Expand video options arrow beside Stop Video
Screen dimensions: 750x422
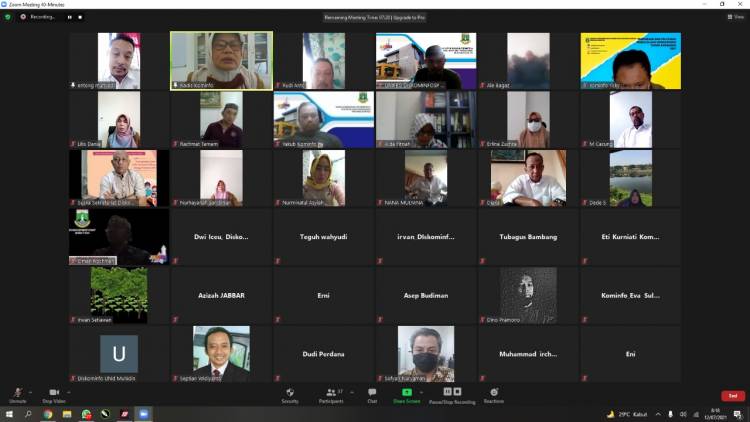point(68,392)
